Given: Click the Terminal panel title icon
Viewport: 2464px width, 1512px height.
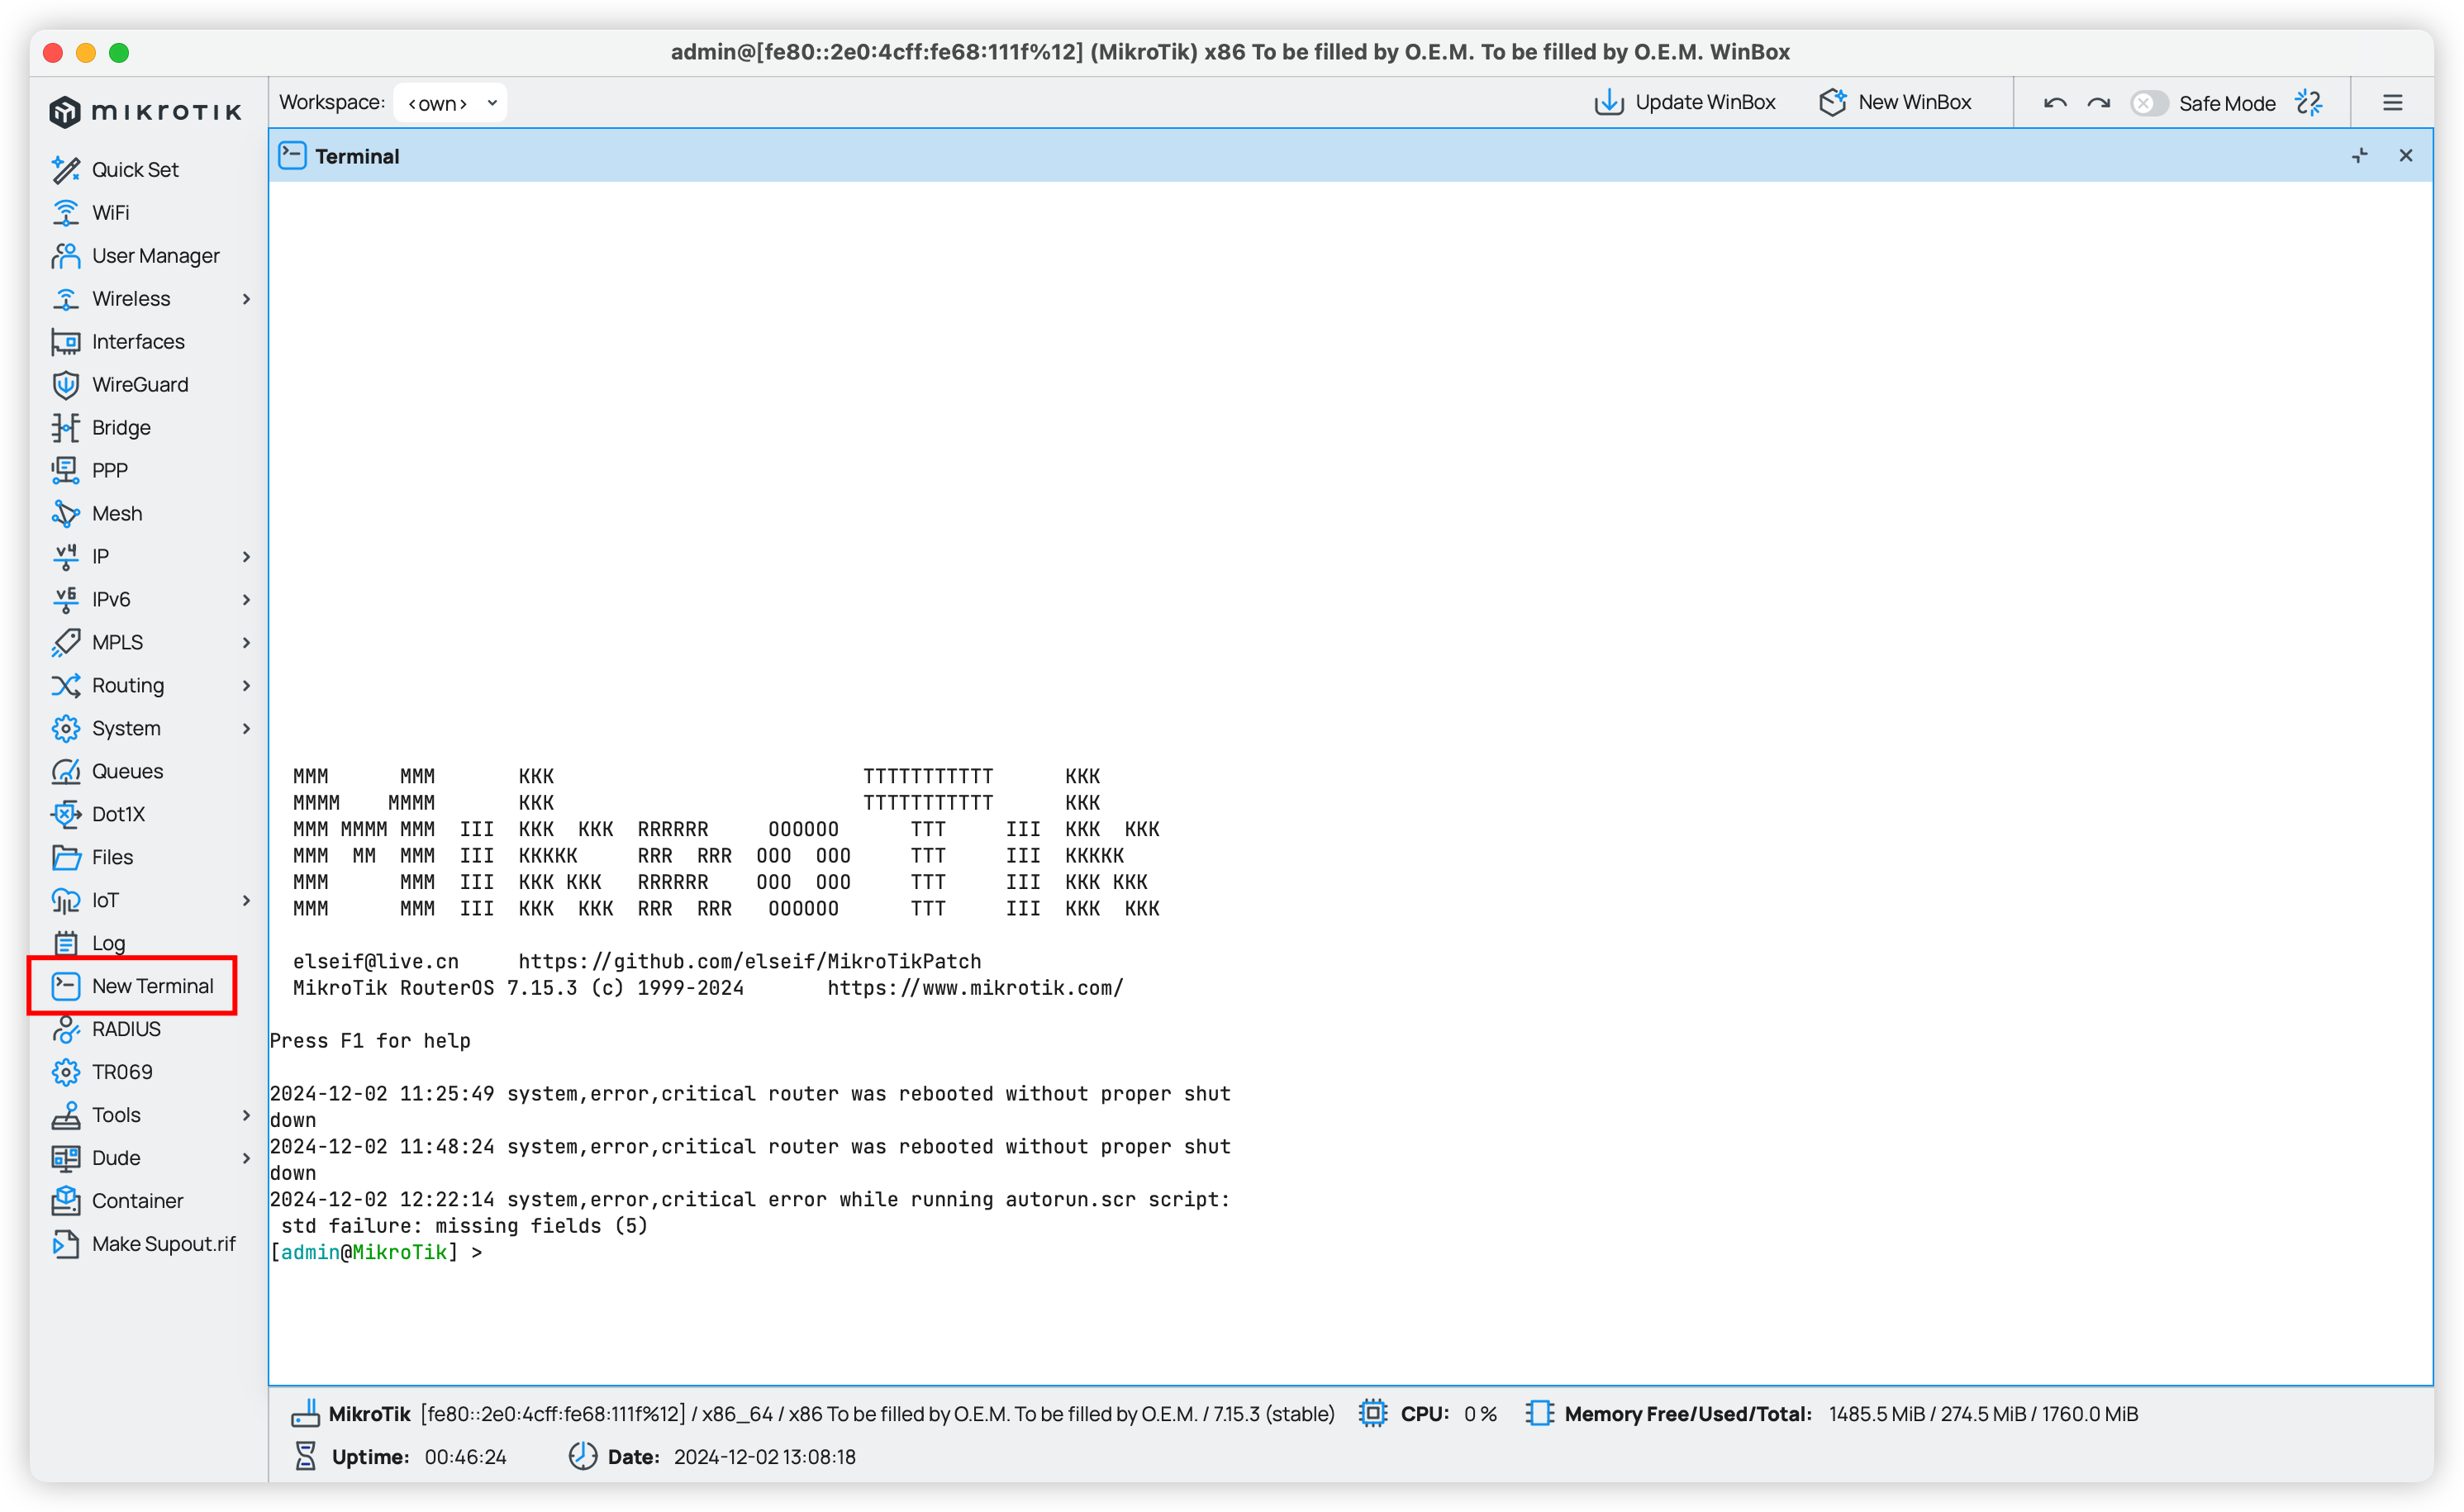Looking at the screenshot, I should (x=292, y=155).
